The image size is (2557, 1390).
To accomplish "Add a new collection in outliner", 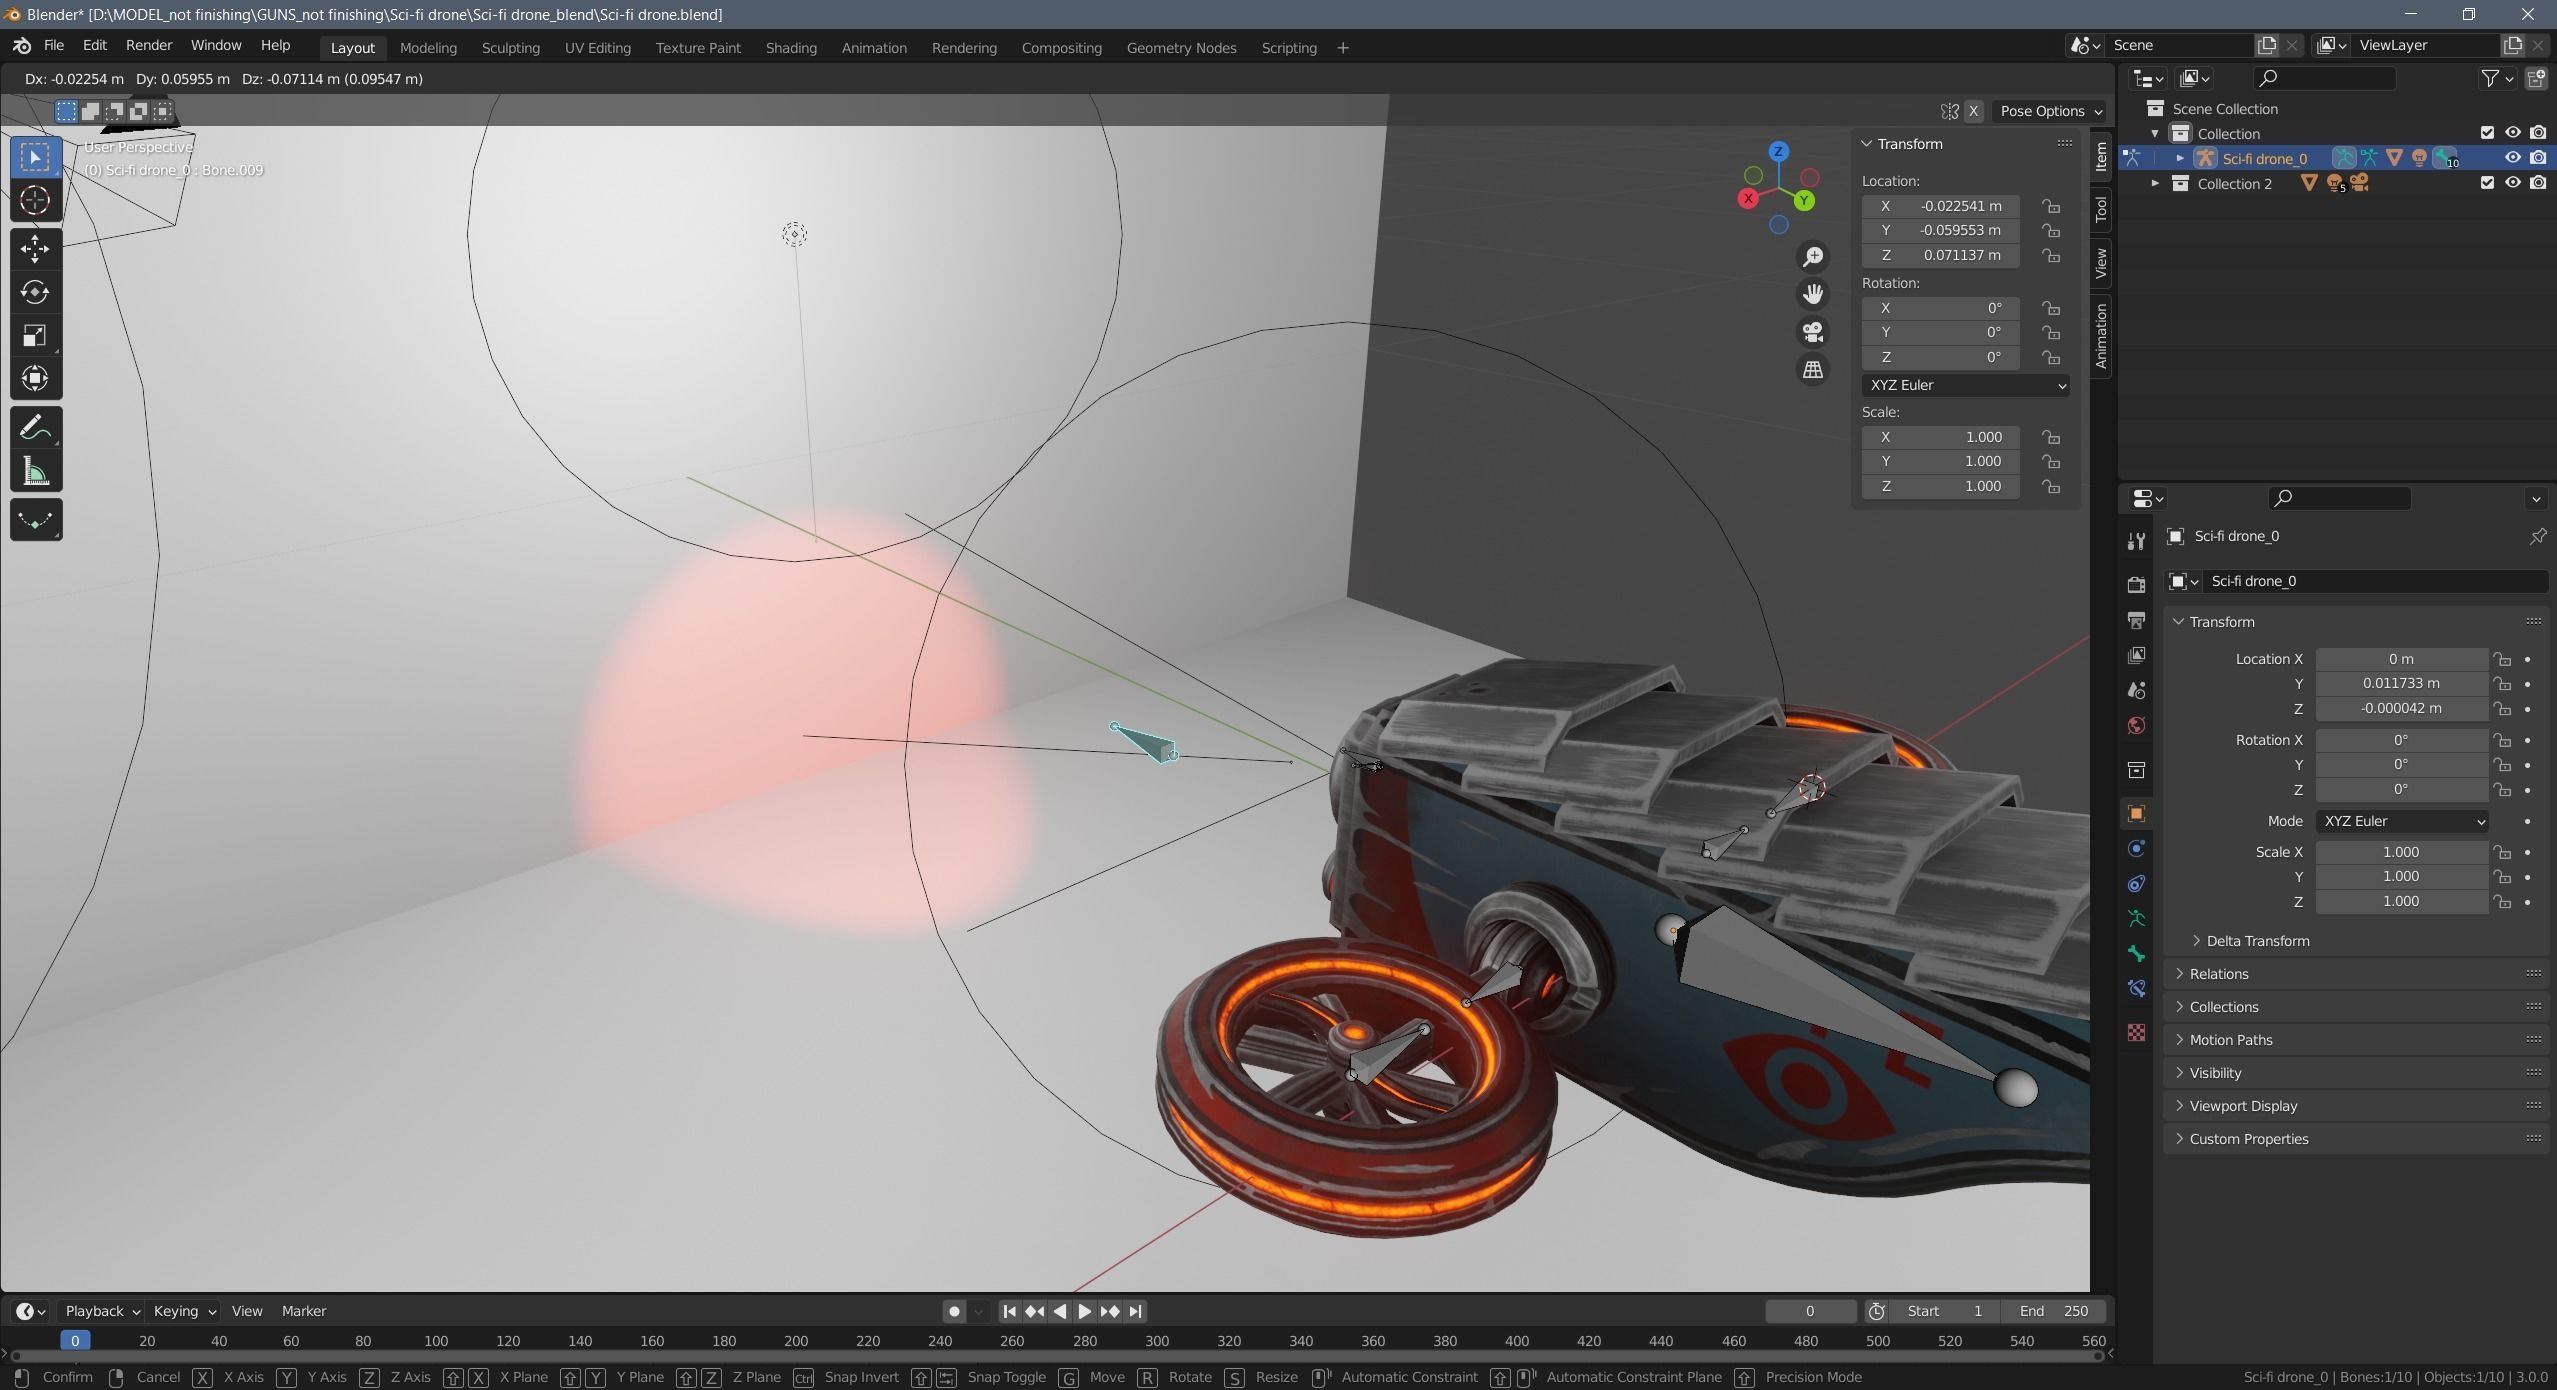I will point(2537,78).
